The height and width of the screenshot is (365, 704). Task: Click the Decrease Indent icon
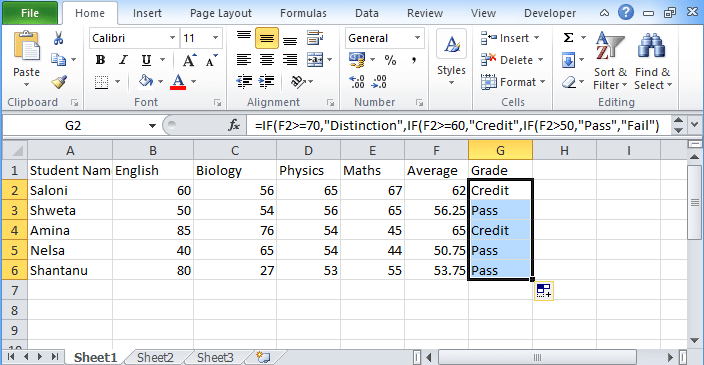click(244, 82)
